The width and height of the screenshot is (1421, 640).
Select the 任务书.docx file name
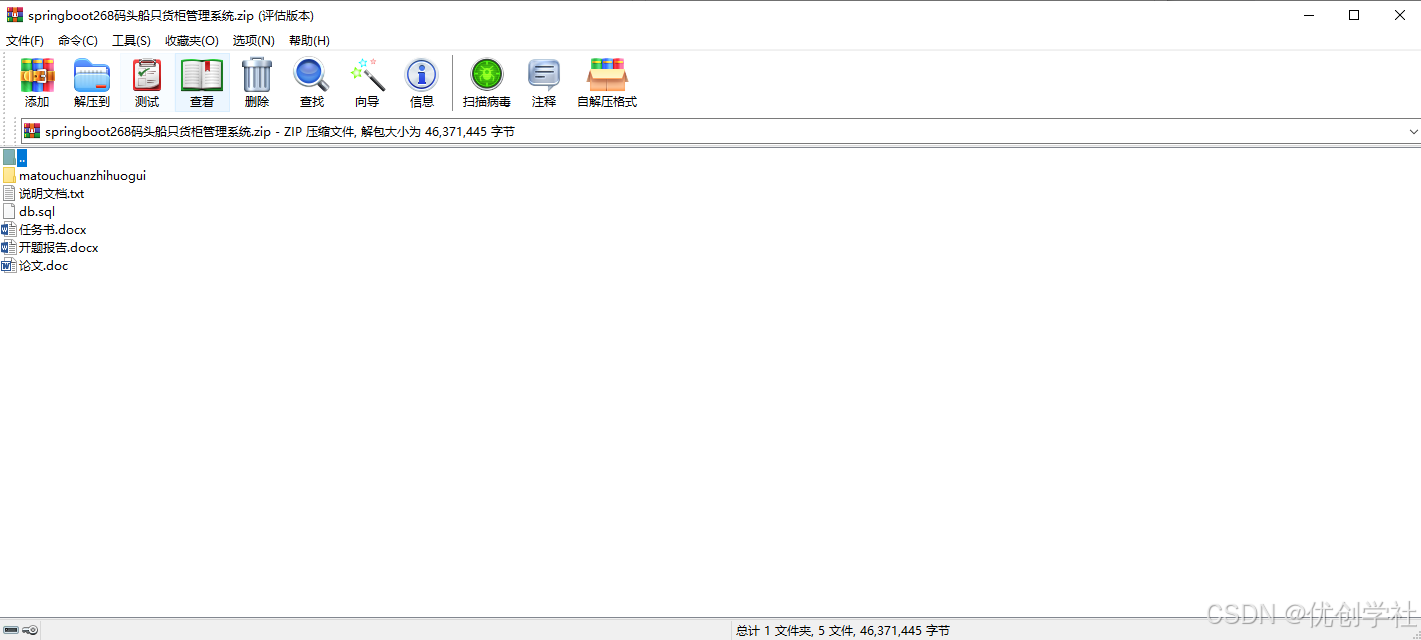53,229
